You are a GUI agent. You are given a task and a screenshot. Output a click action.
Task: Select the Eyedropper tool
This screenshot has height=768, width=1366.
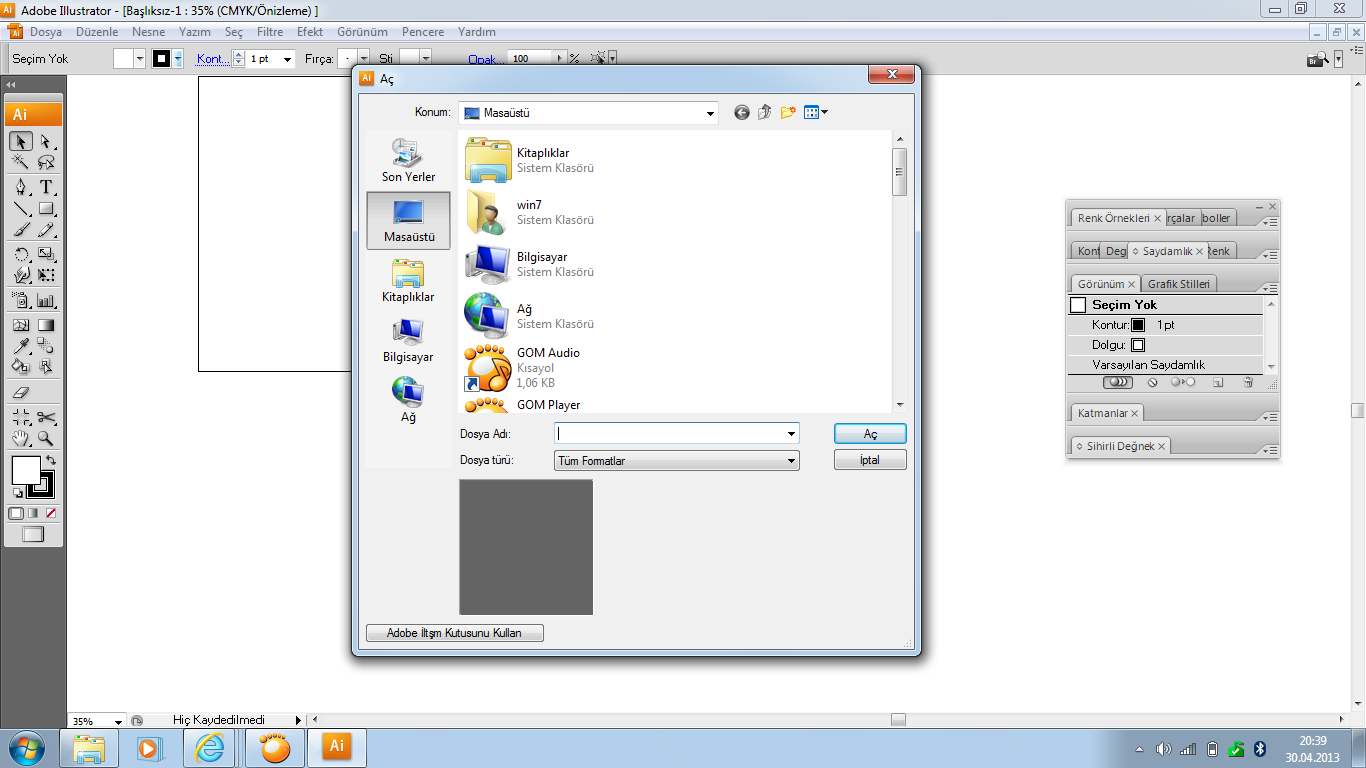pos(22,346)
